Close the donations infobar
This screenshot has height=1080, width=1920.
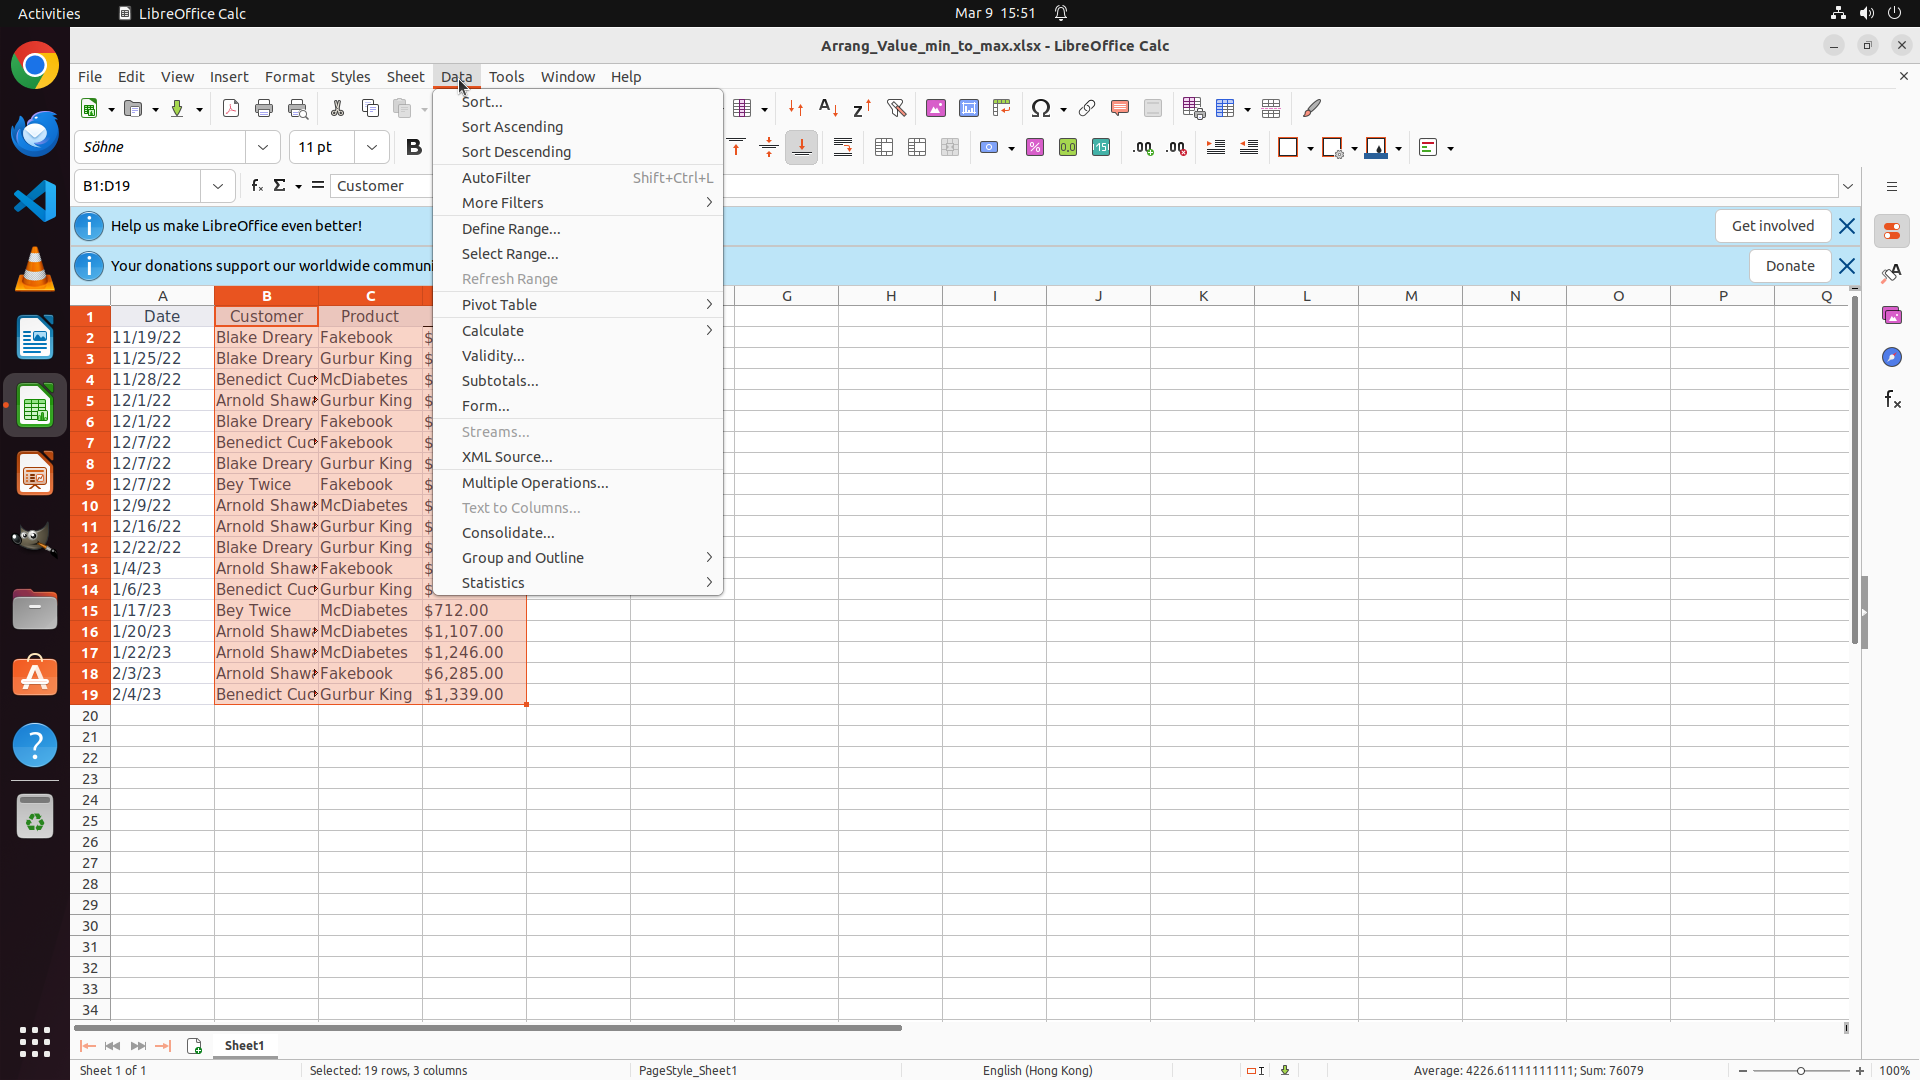tap(1846, 266)
